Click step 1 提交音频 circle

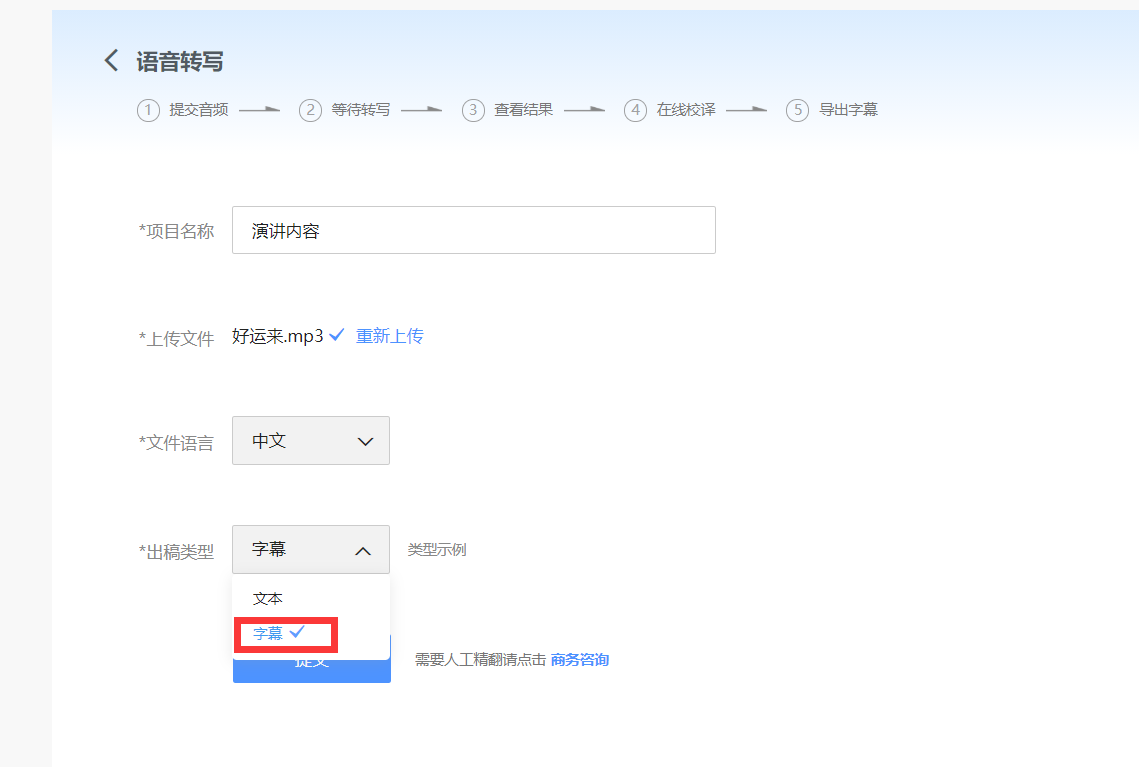pos(148,110)
